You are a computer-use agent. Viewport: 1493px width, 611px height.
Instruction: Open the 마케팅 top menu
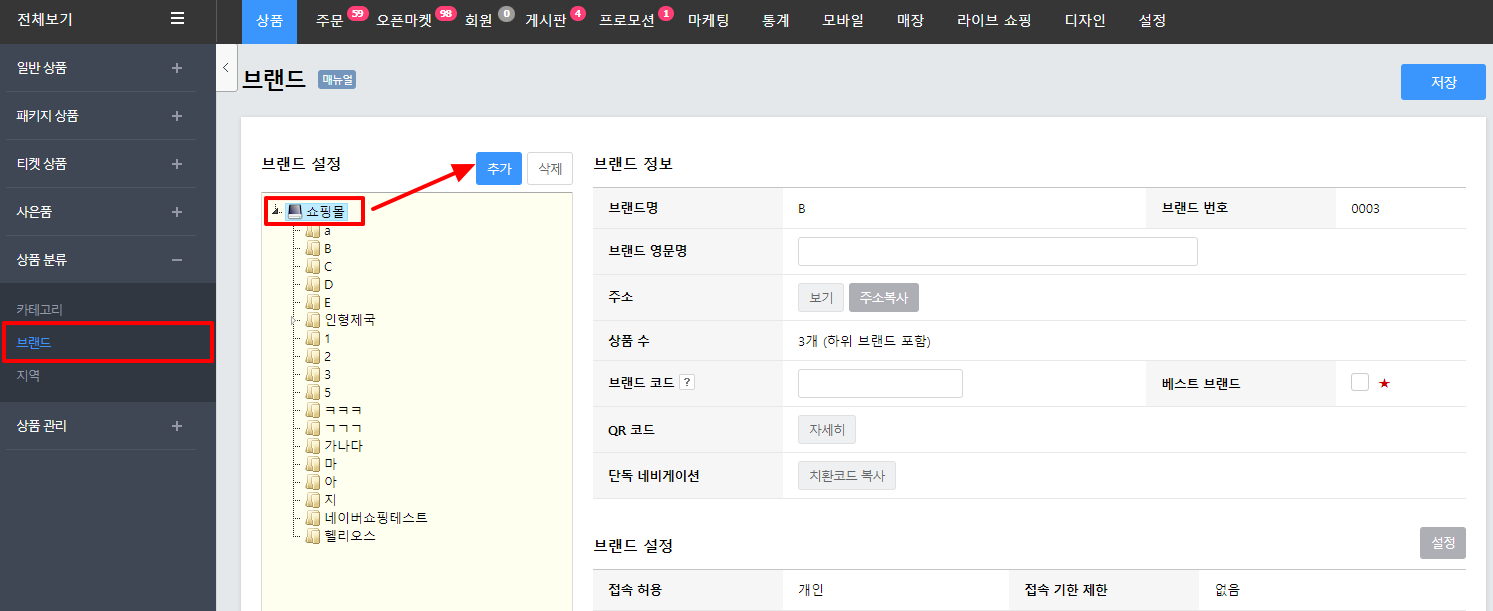tap(708, 21)
